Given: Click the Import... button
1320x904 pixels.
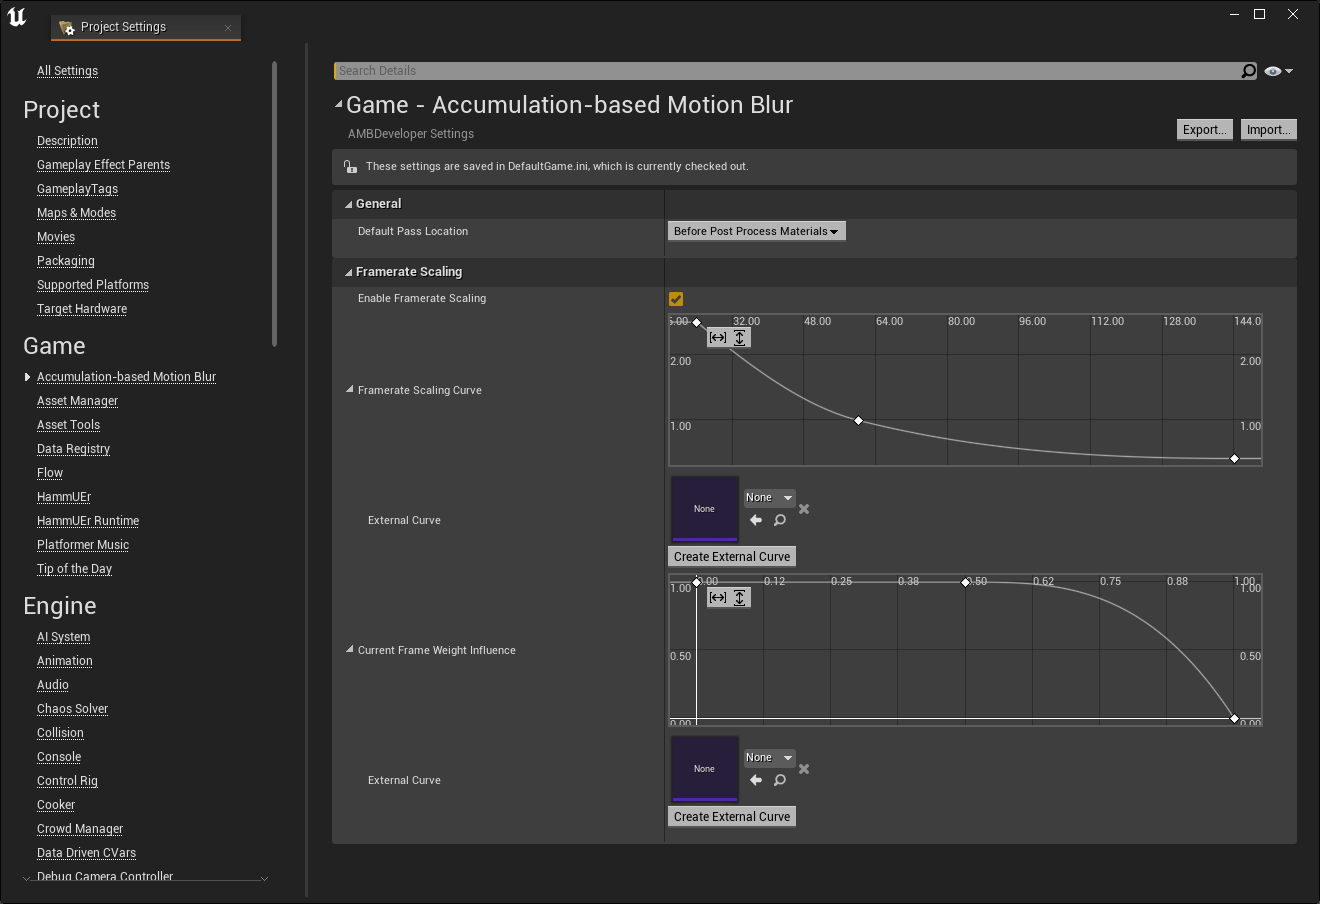Looking at the screenshot, I should 1269,130.
